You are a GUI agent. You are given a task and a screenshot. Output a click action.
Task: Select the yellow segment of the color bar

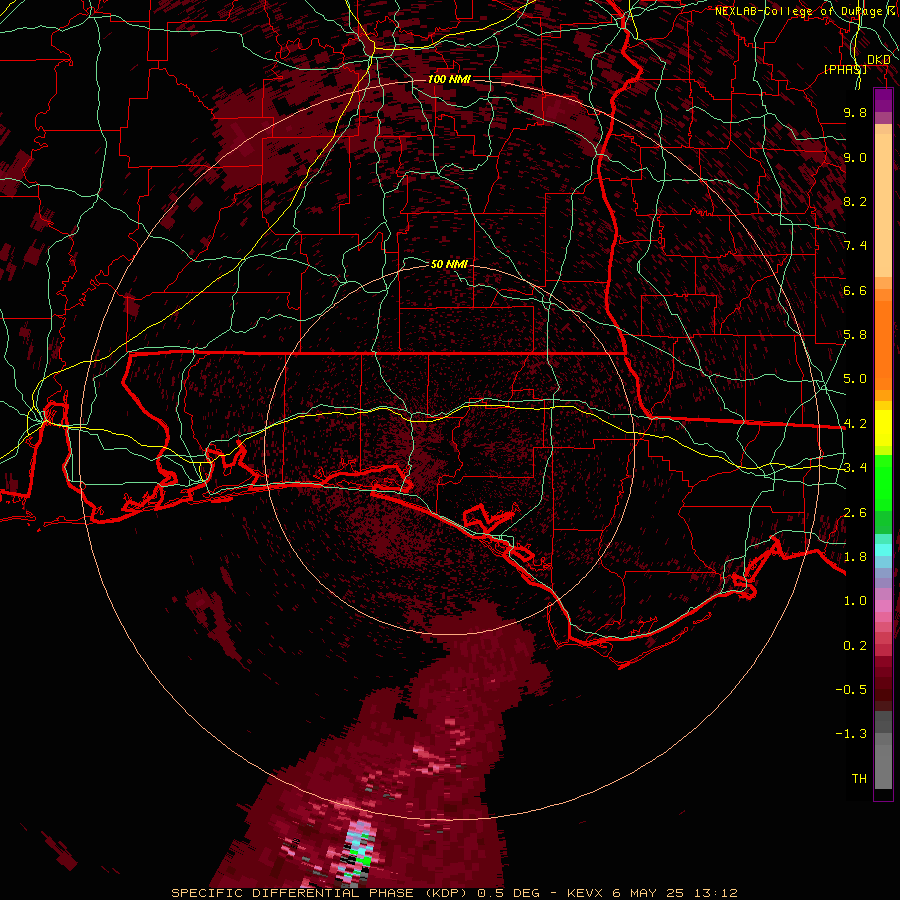point(883,428)
